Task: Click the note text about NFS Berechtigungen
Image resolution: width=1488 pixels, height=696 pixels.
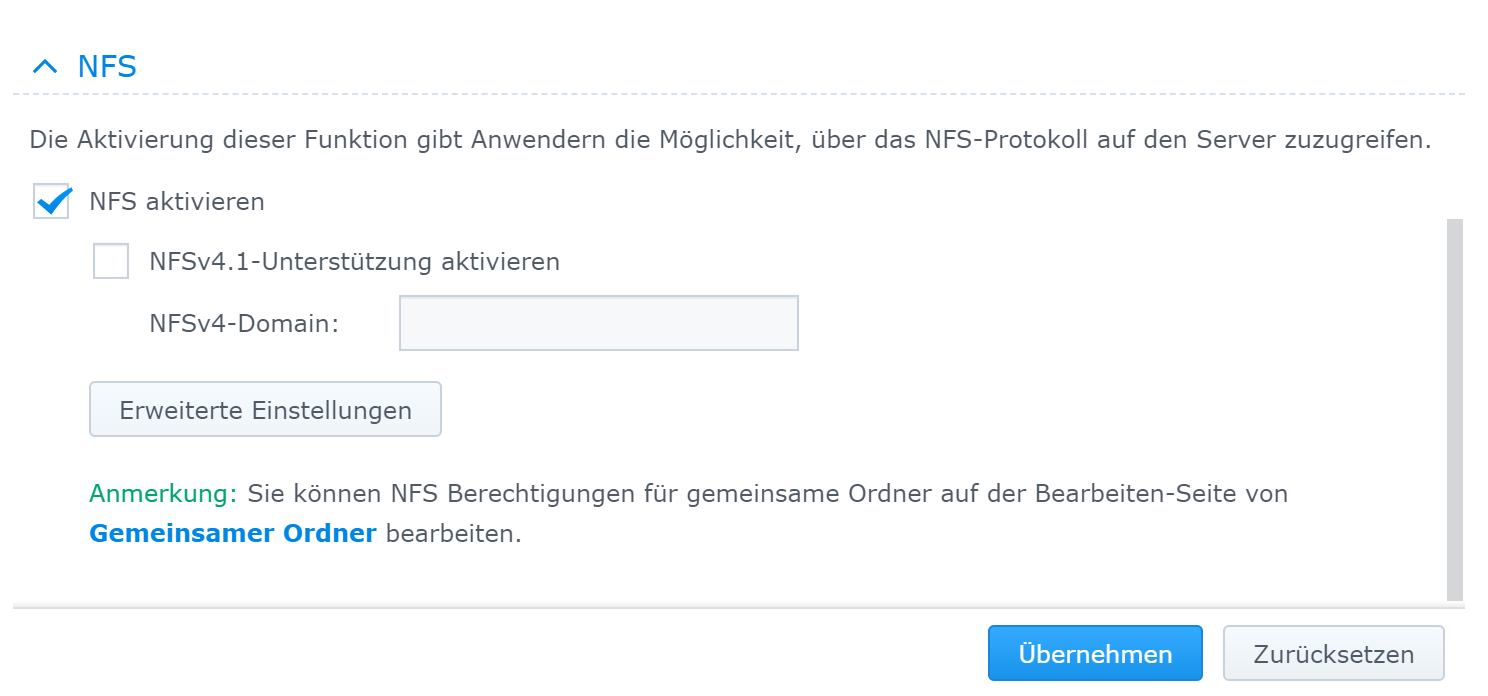Action: pos(767,493)
